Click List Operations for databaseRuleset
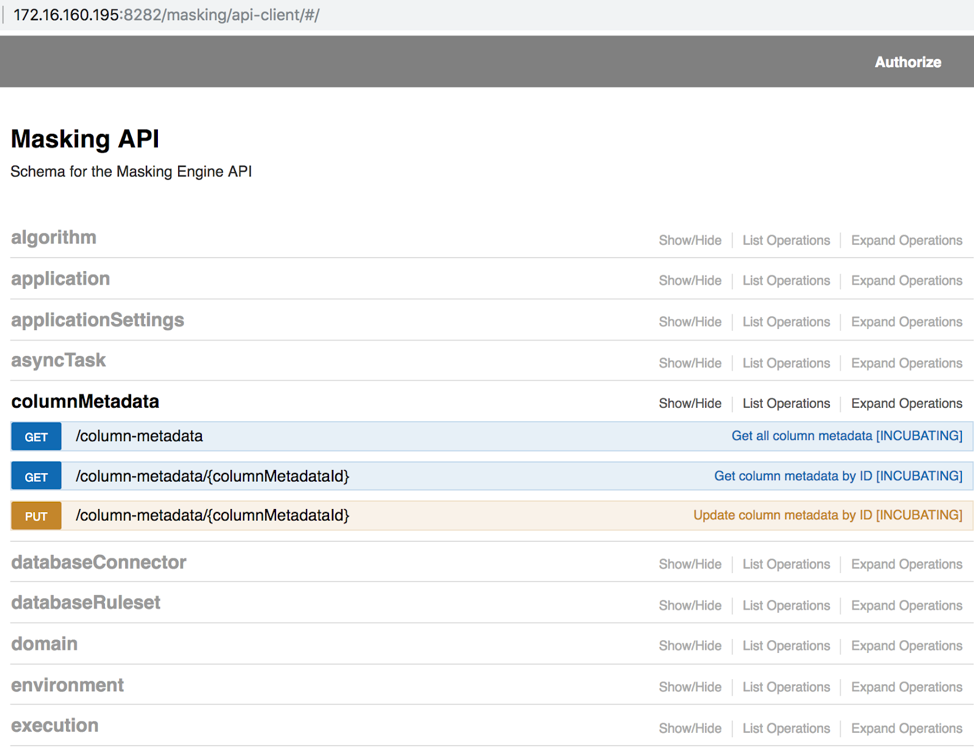Screen dimensions: 974x750 (x=786, y=605)
